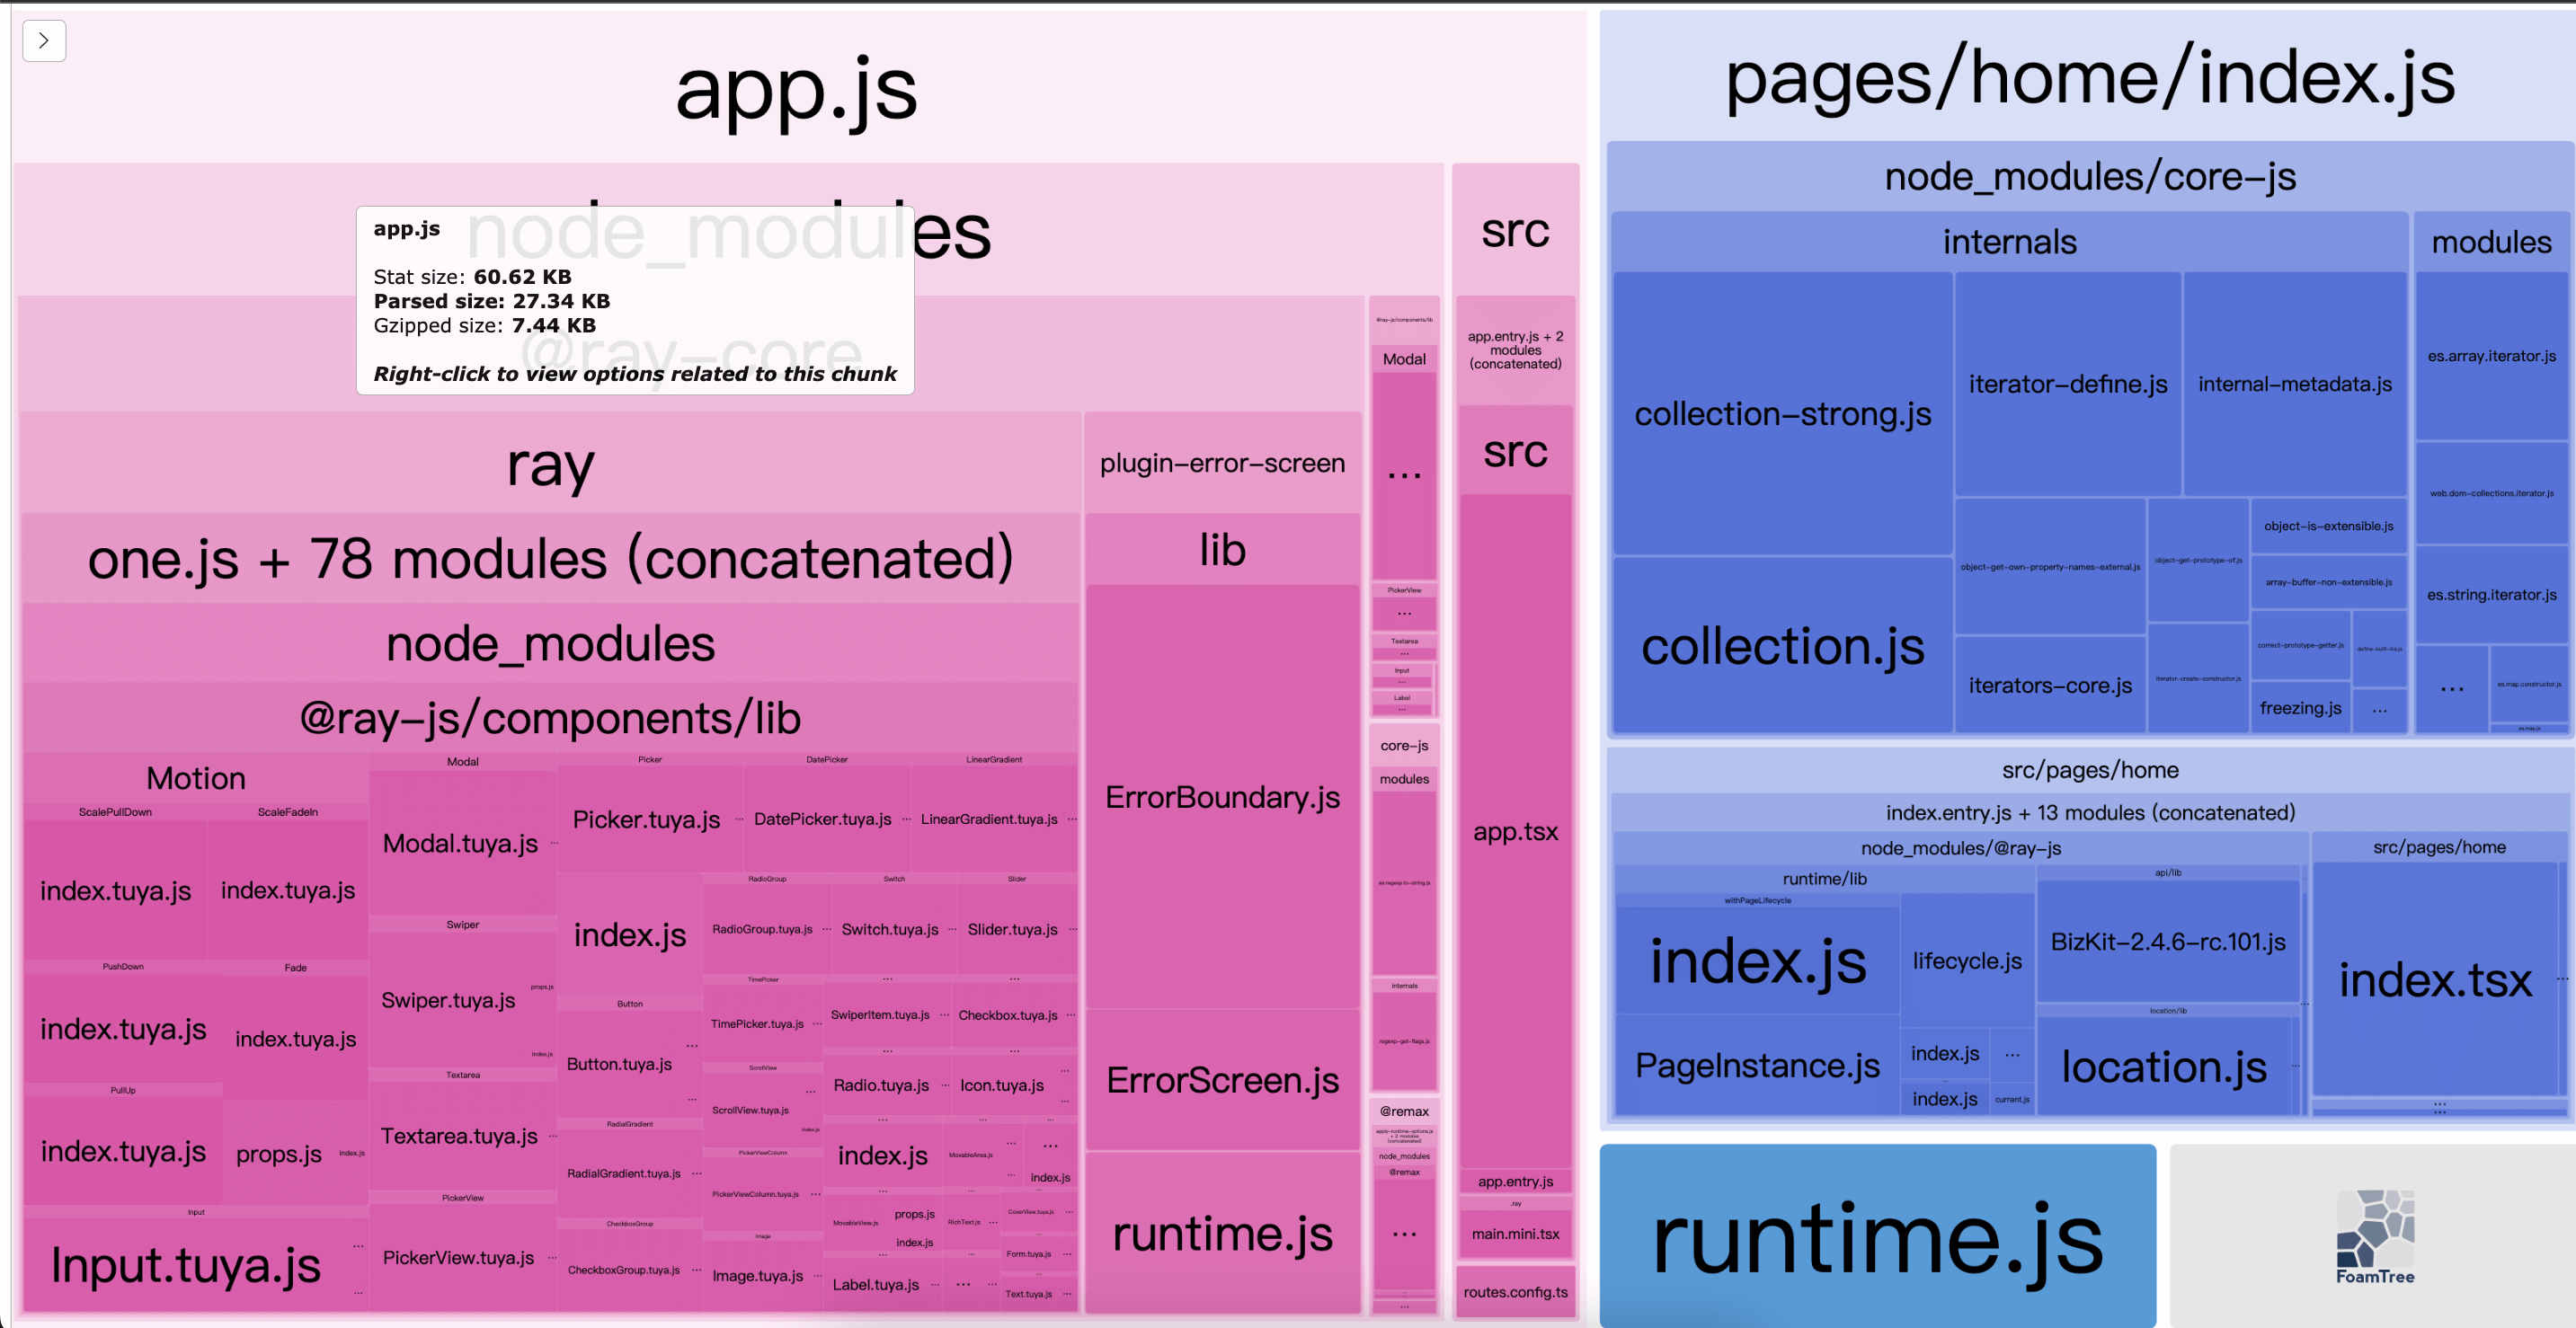The width and height of the screenshot is (2576, 1328).
Task: Click the Slider.tuya.js module
Action: 1013,929
